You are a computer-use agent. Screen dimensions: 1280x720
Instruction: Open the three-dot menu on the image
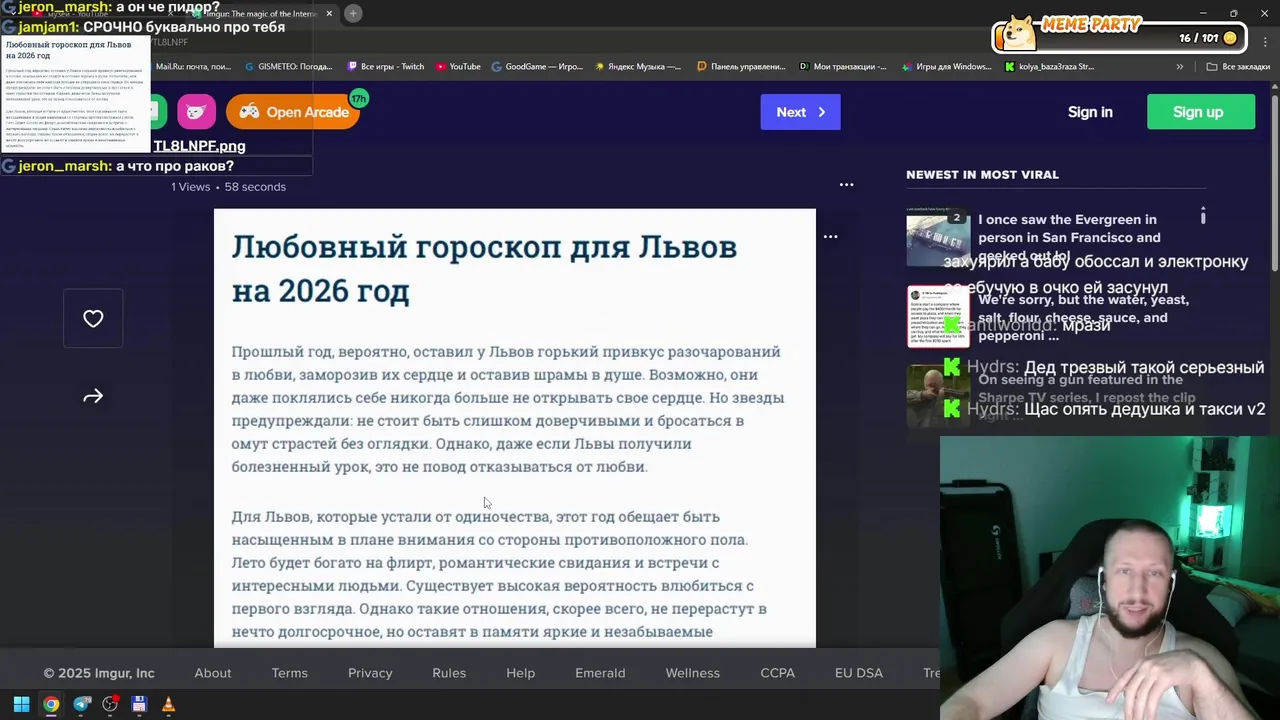(830, 237)
